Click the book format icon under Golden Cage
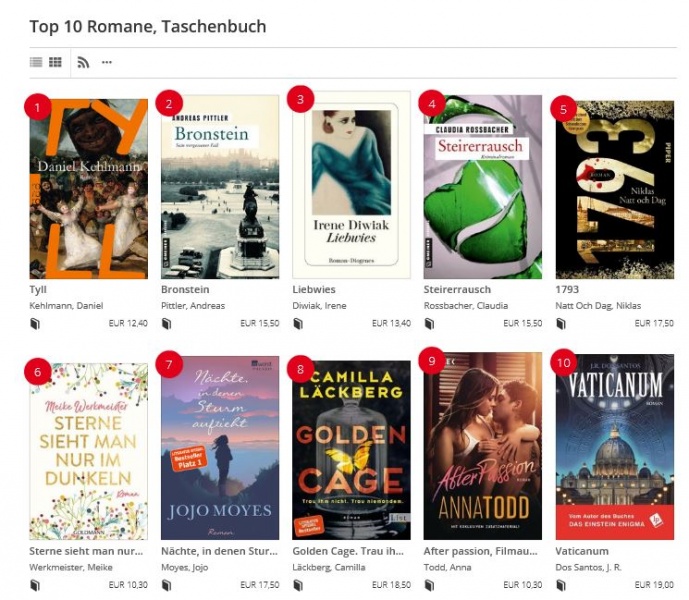The height and width of the screenshot is (600, 689). coord(298,585)
